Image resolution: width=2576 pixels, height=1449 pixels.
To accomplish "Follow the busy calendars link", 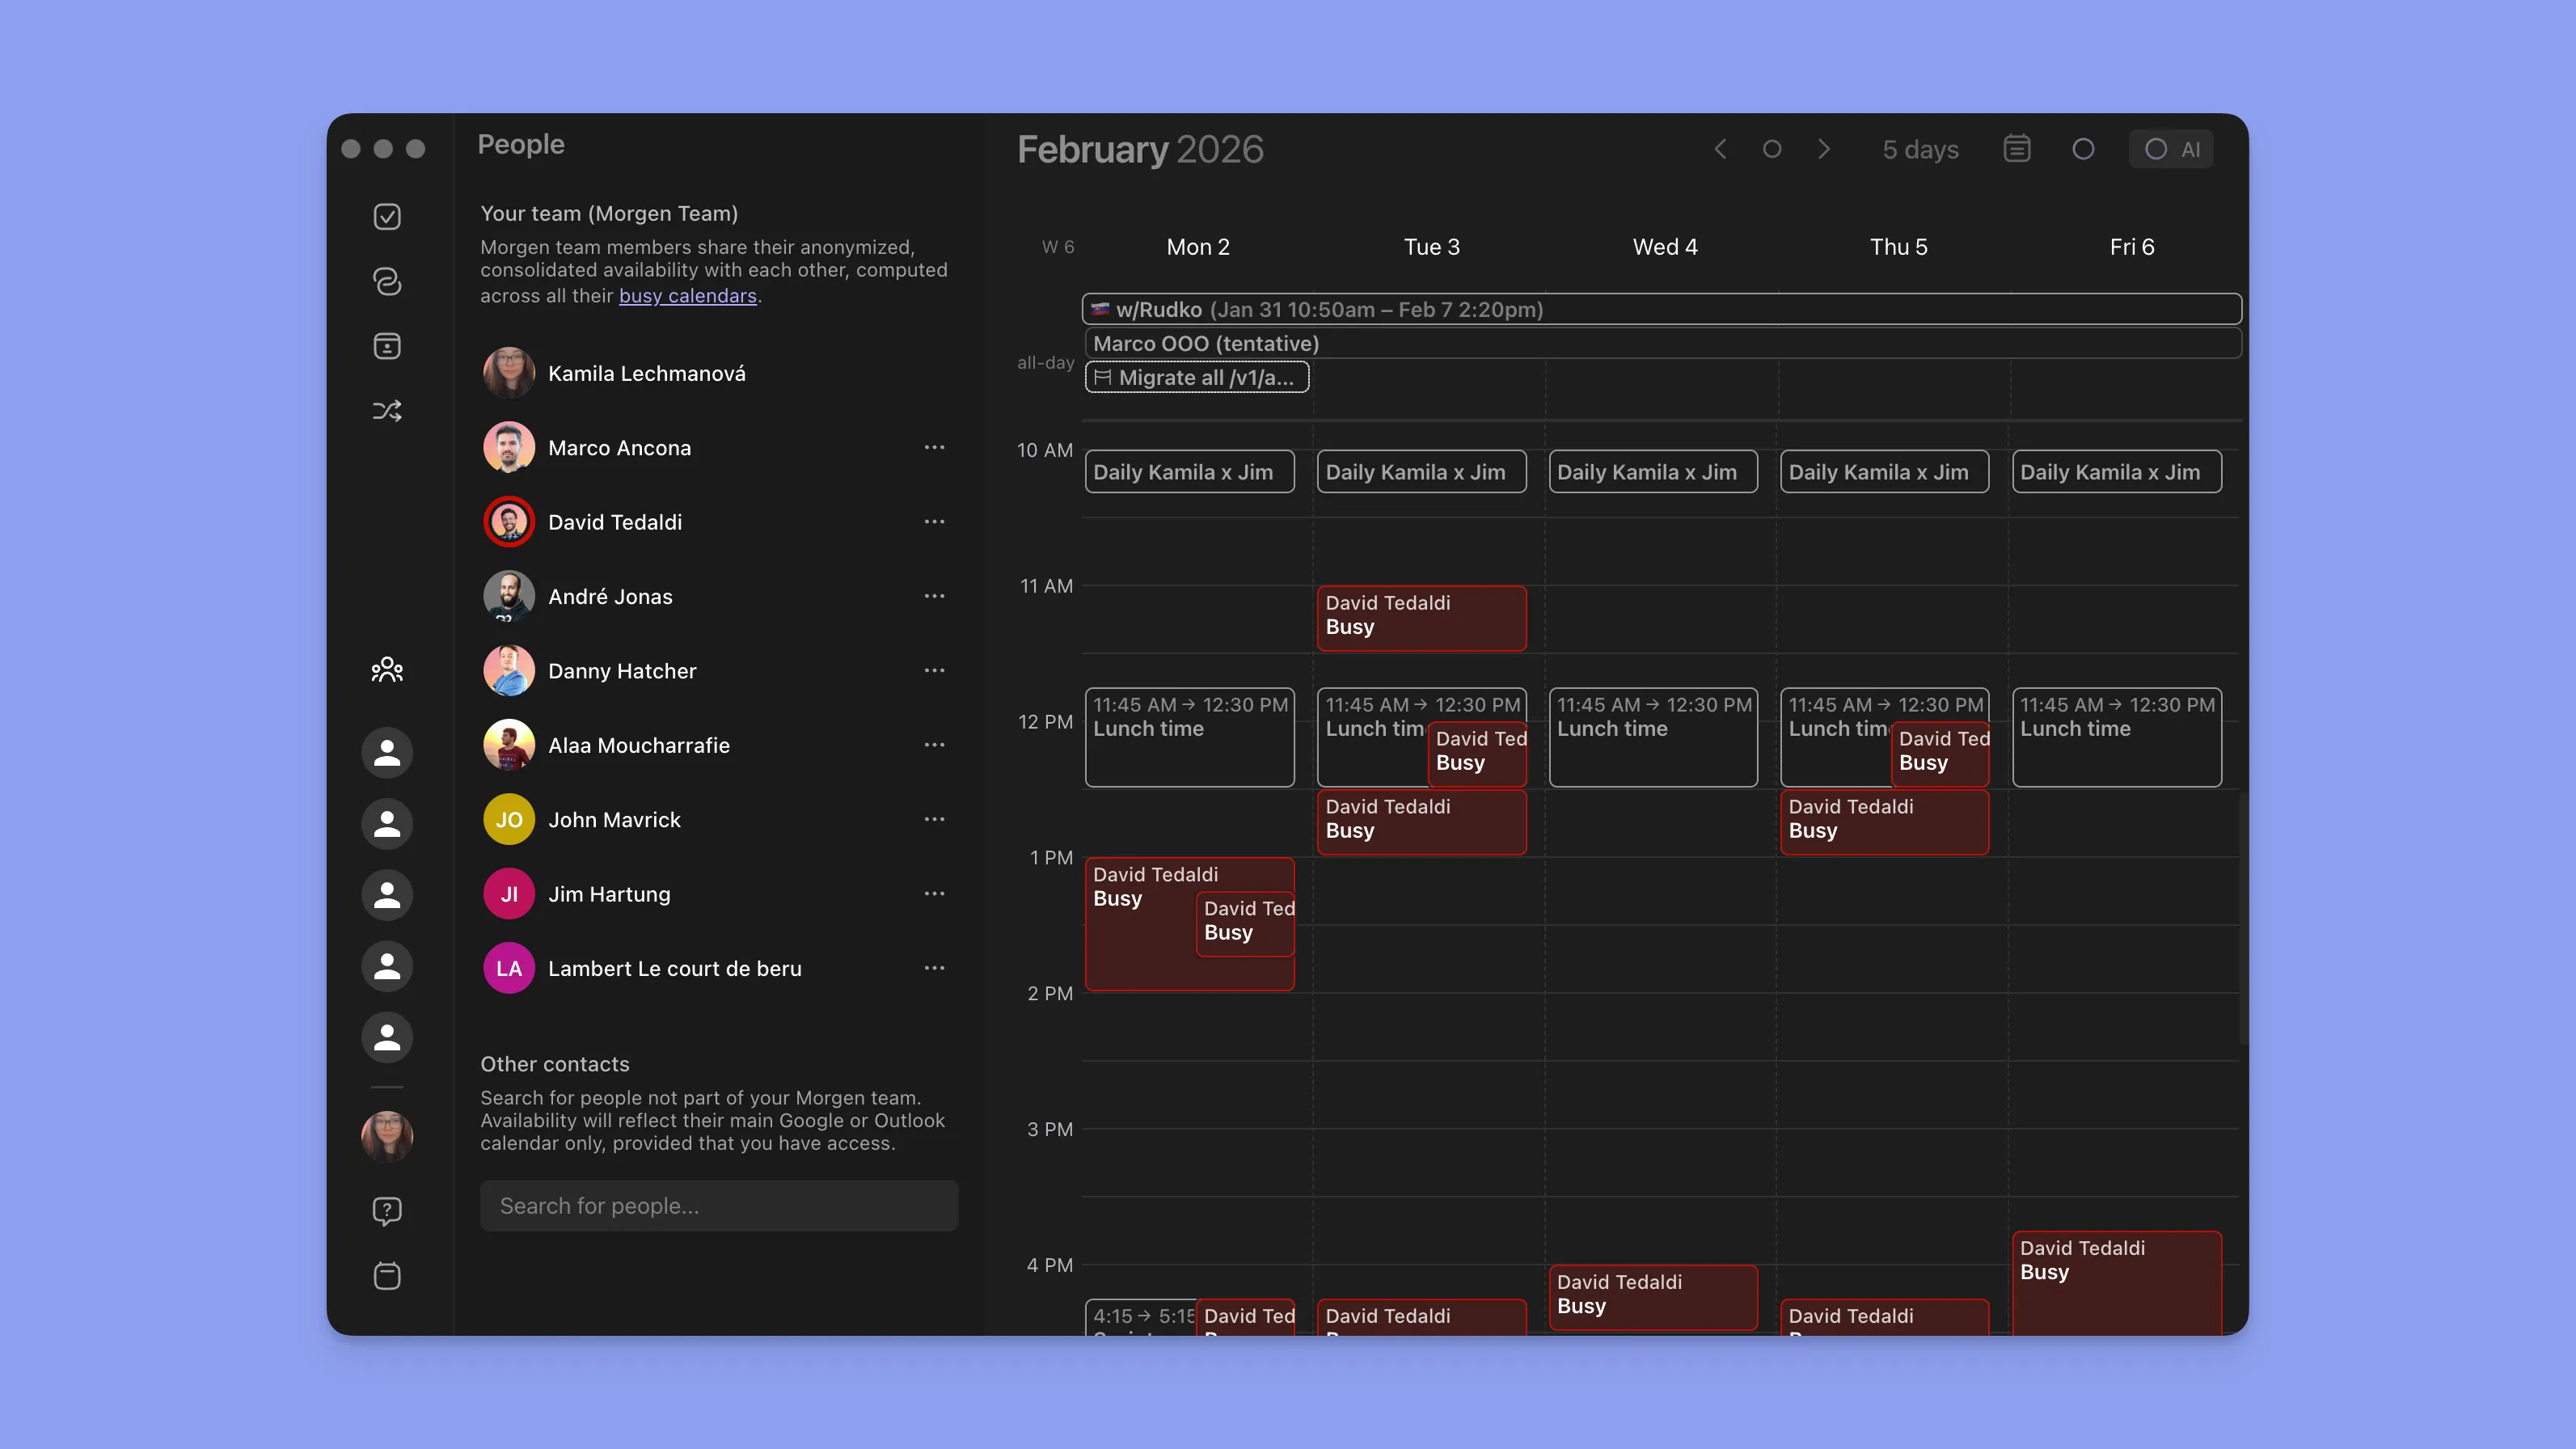I will (x=688, y=296).
